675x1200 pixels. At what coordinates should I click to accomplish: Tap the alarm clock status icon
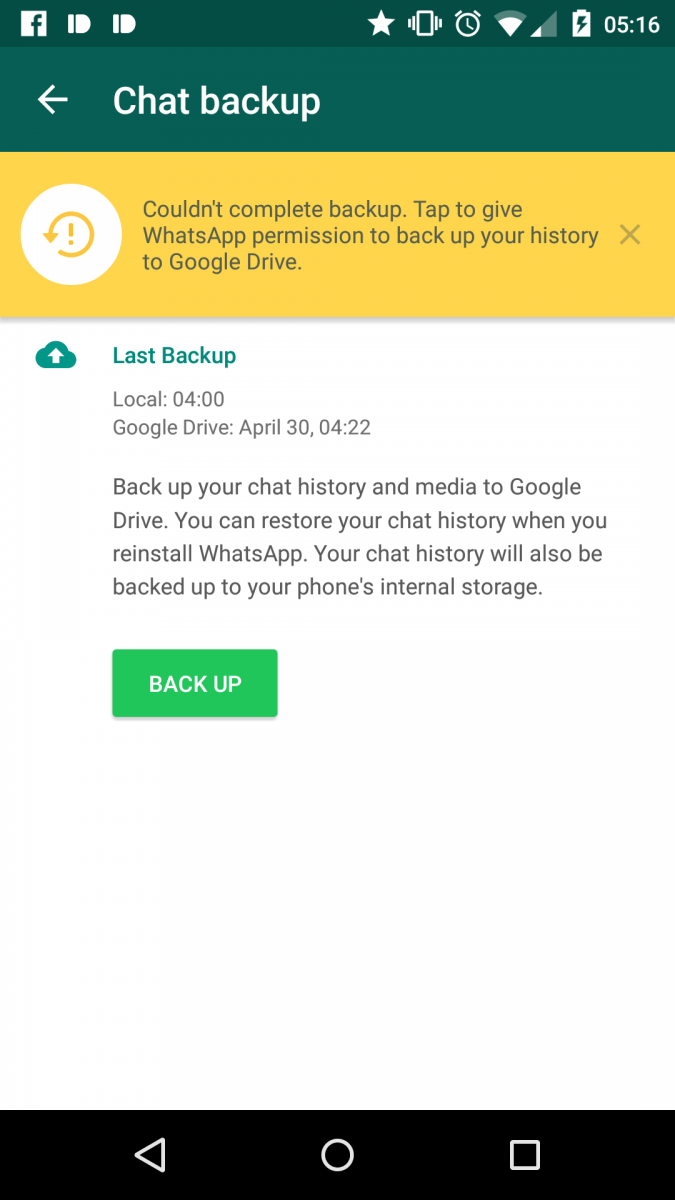[468, 24]
